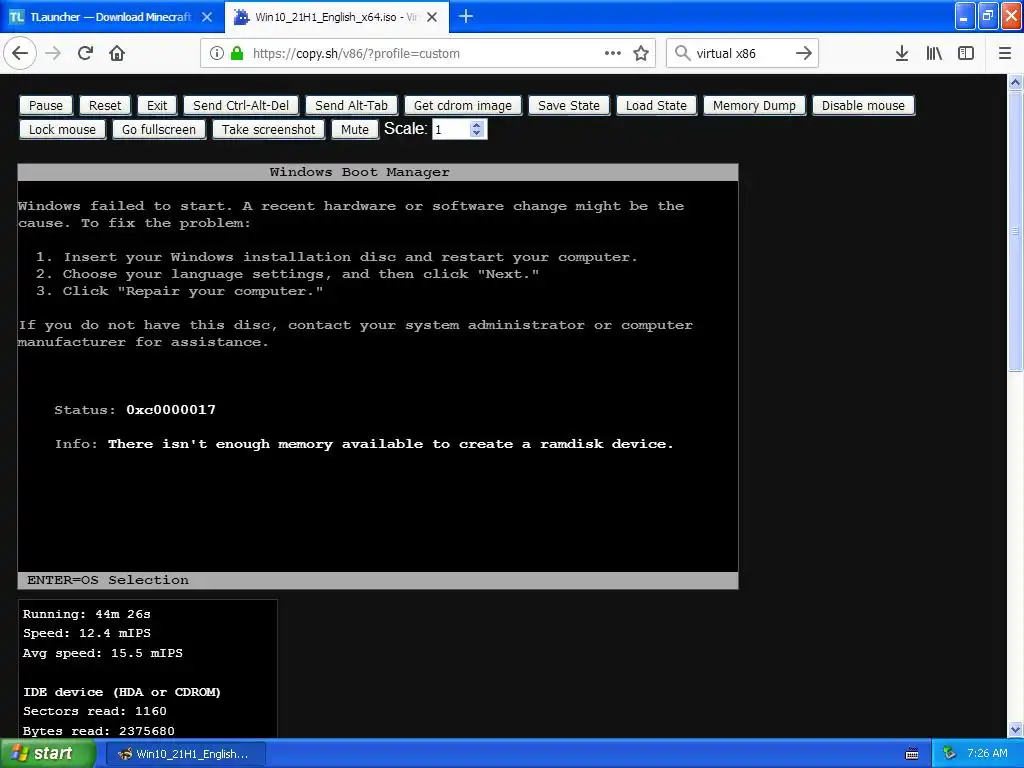Viewport: 1024px width, 768px height.
Task: Open the downloads arrow icon
Action: pyautogui.click(x=902, y=53)
